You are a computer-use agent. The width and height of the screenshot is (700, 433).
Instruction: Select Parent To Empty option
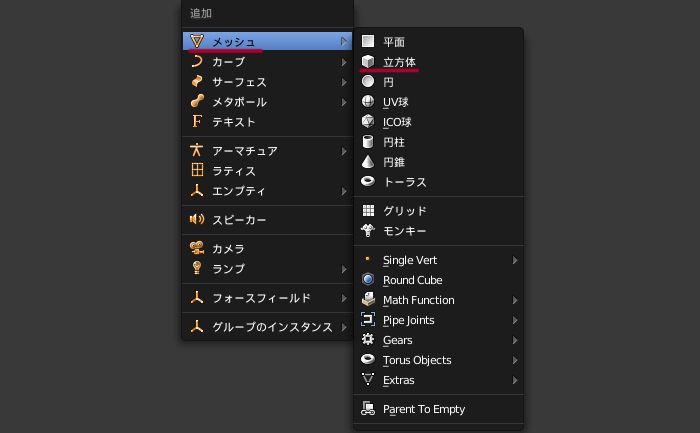click(423, 409)
